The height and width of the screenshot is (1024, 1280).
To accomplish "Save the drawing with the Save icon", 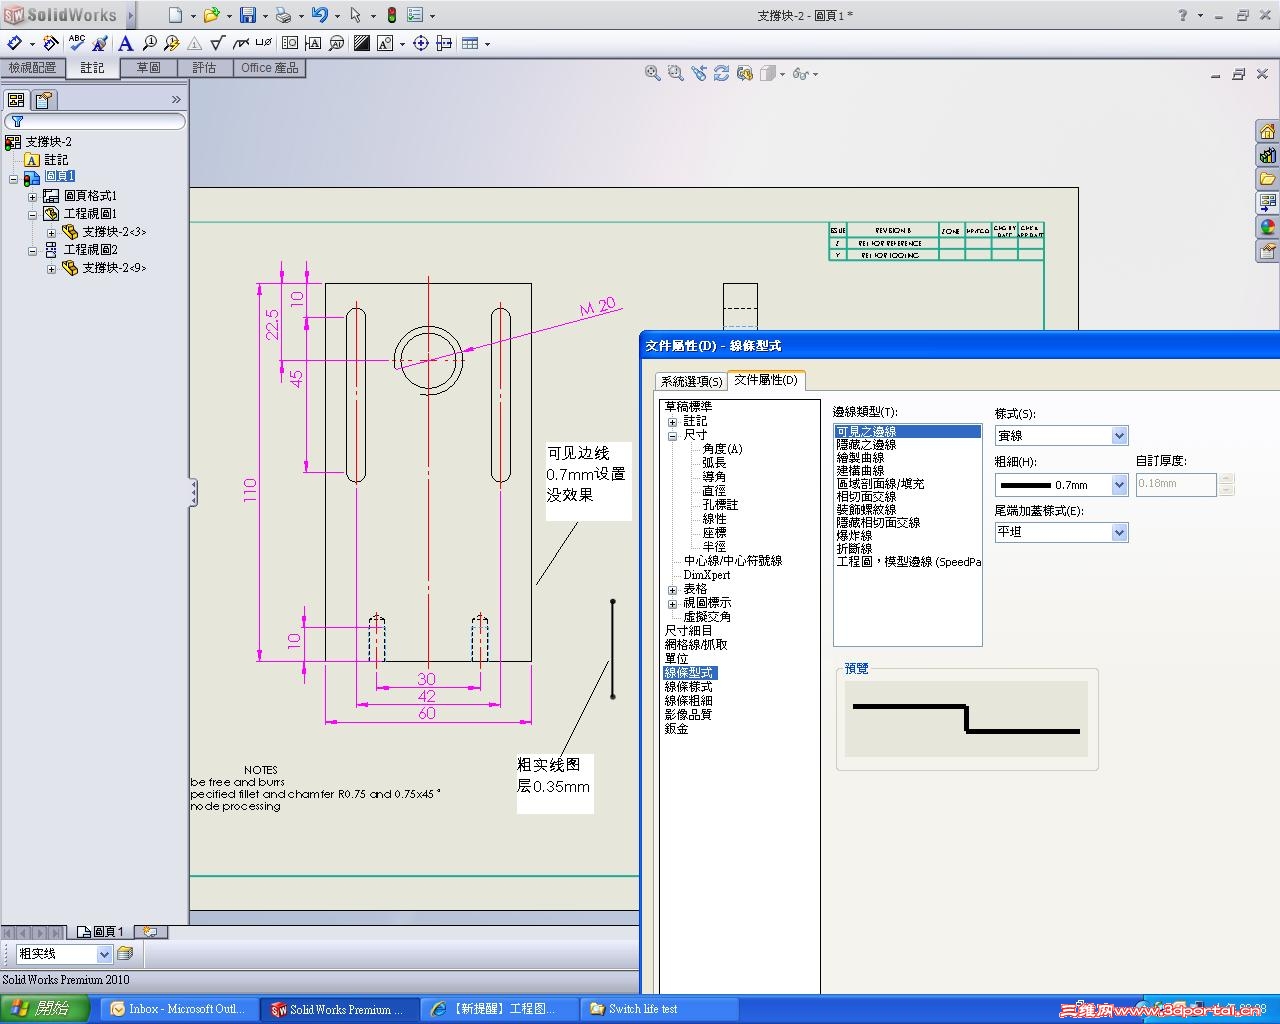I will click(x=247, y=15).
